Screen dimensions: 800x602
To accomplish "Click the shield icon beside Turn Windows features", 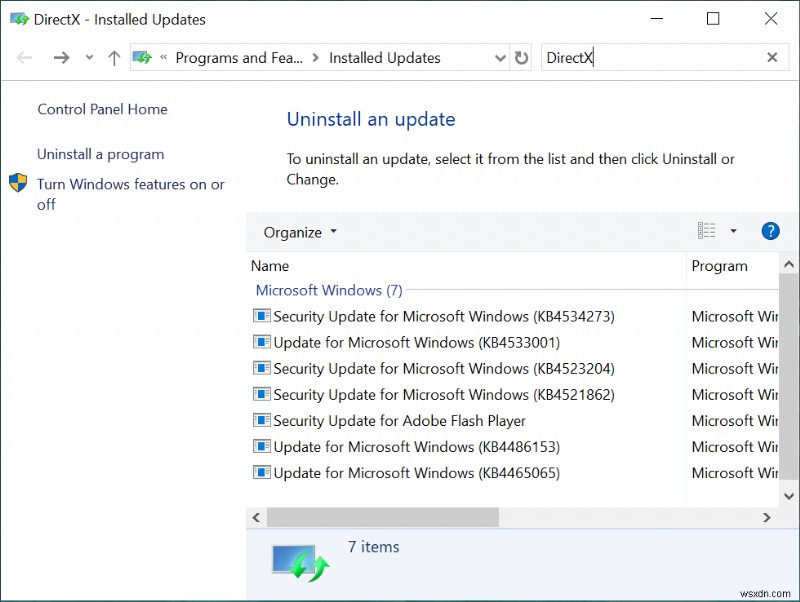I will 16,183.
